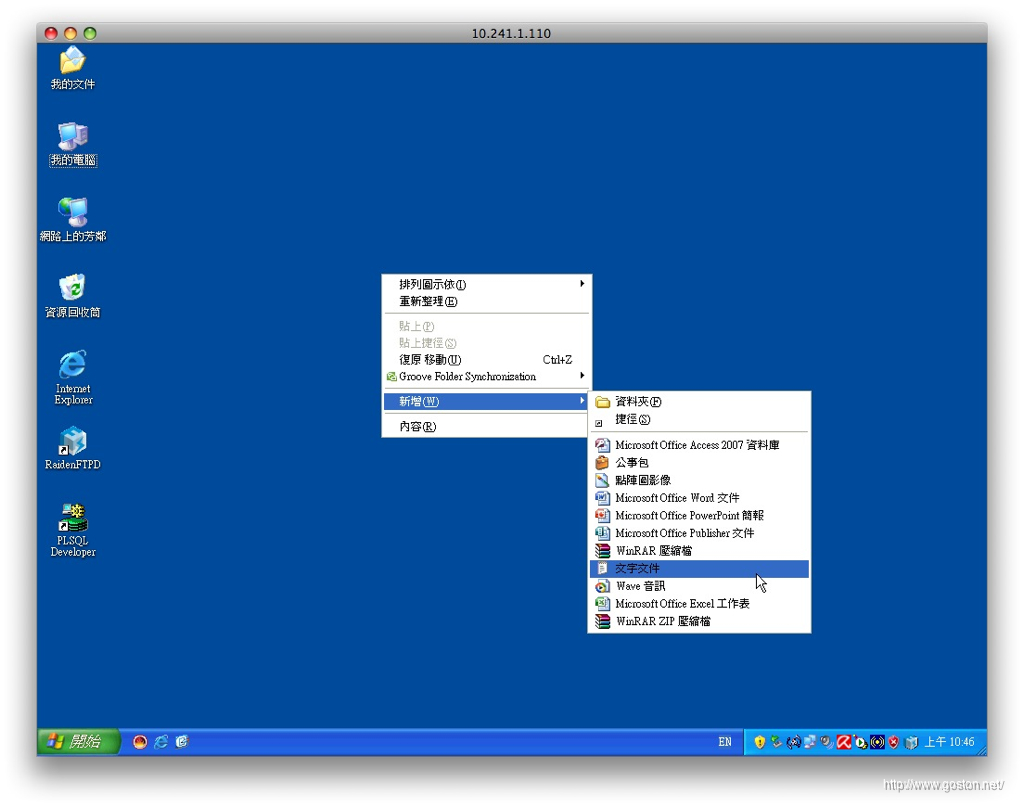
Task: Create a Microsoft Office PowerPoint 簡報
Action: (x=699, y=515)
